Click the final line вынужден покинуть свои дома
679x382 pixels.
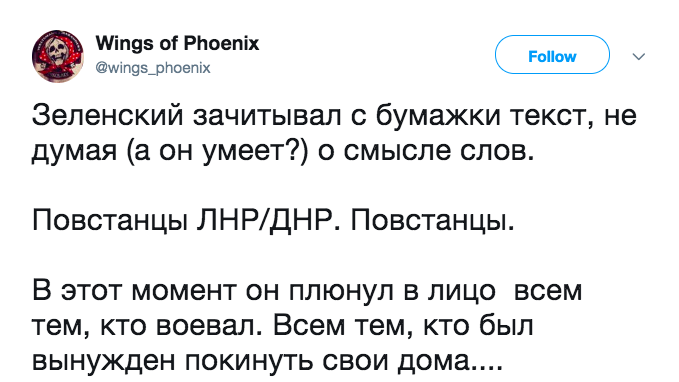pyautogui.click(x=268, y=361)
